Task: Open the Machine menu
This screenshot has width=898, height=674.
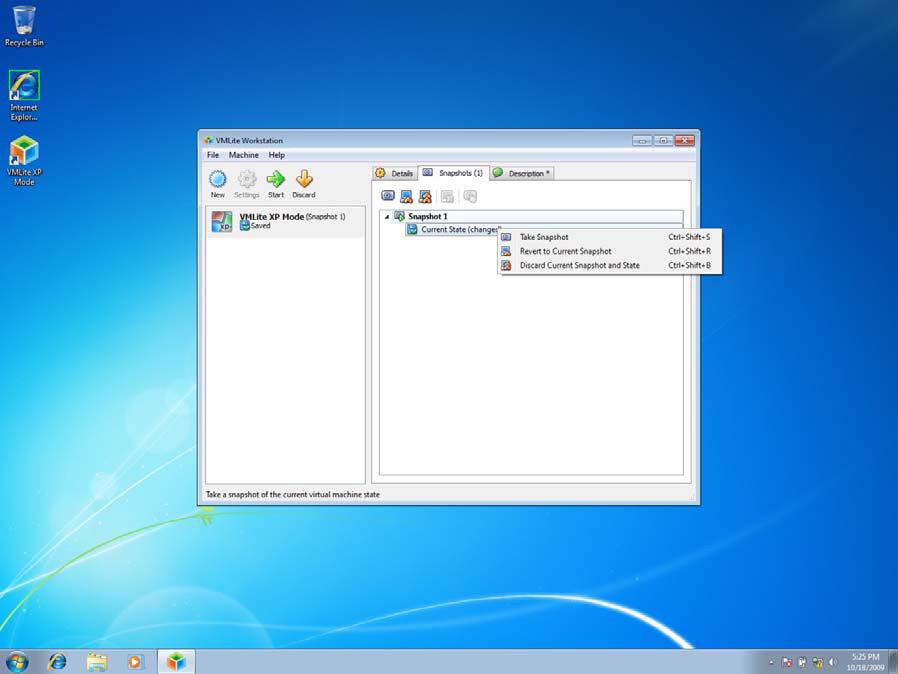Action: 243,155
